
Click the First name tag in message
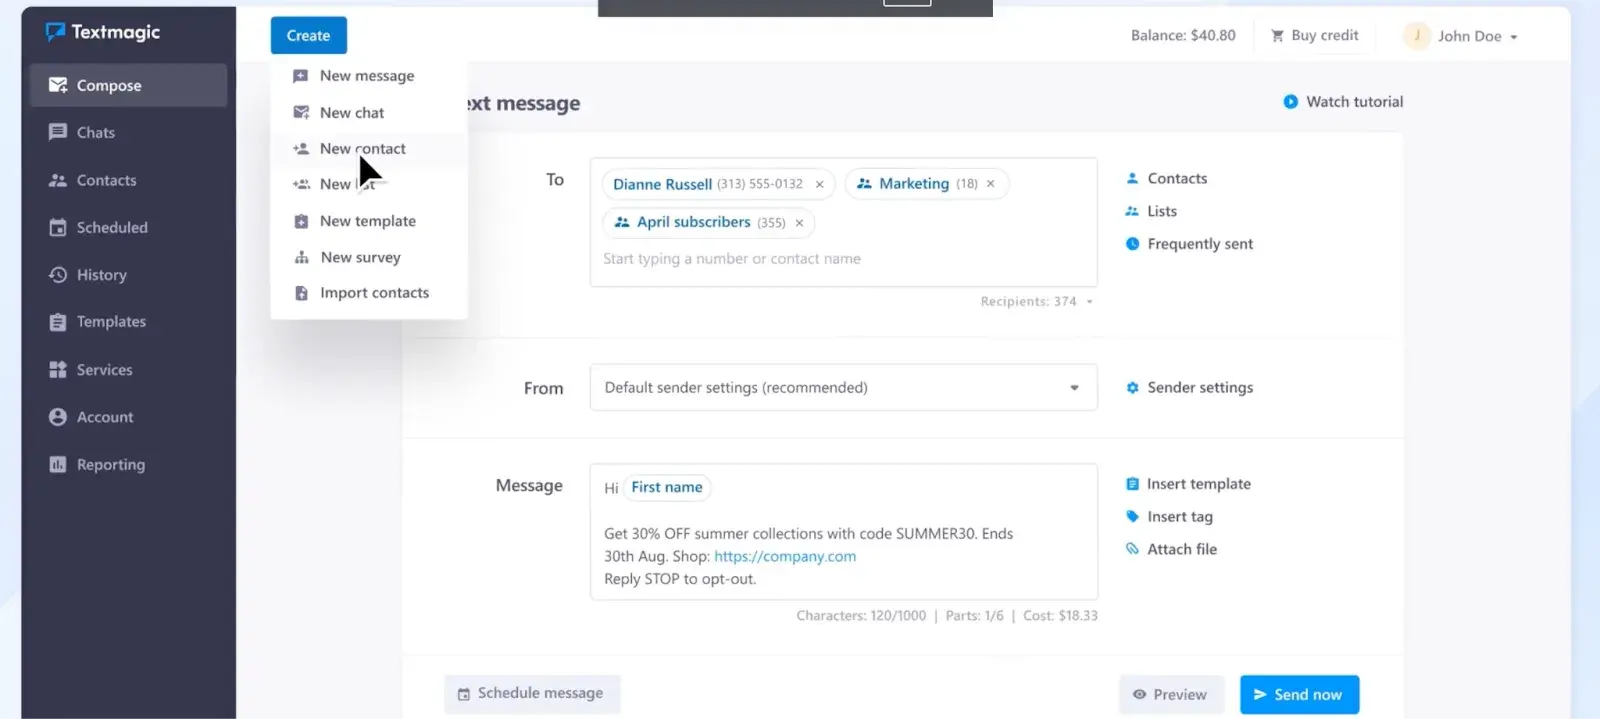tap(667, 487)
